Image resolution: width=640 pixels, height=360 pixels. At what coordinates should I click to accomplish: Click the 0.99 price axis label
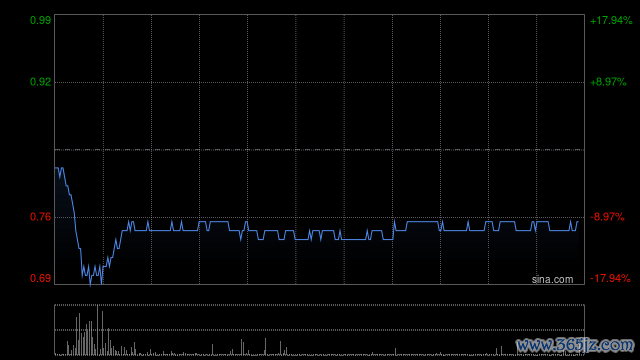pos(40,20)
